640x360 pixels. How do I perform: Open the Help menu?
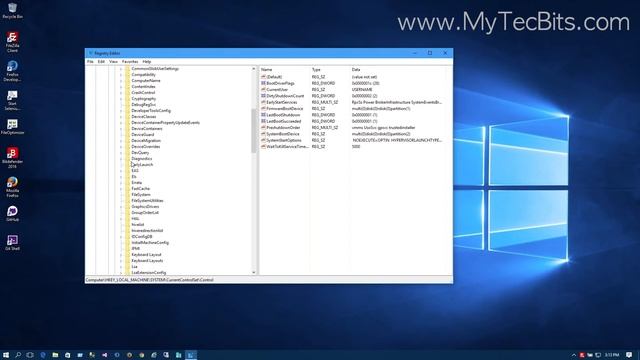pos(147,62)
